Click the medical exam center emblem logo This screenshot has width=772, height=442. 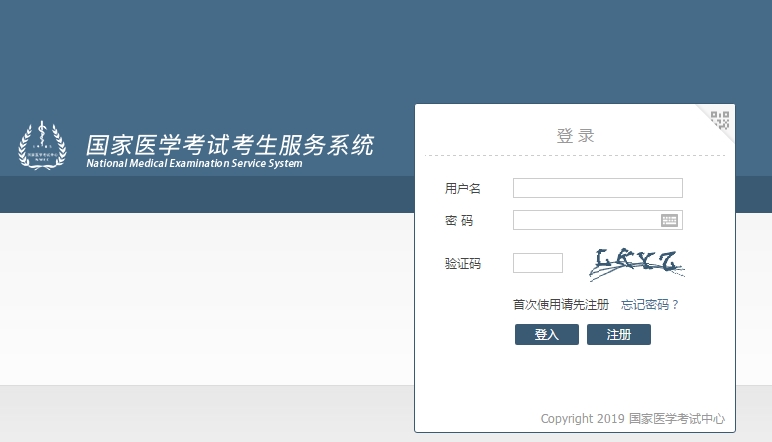point(42,146)
